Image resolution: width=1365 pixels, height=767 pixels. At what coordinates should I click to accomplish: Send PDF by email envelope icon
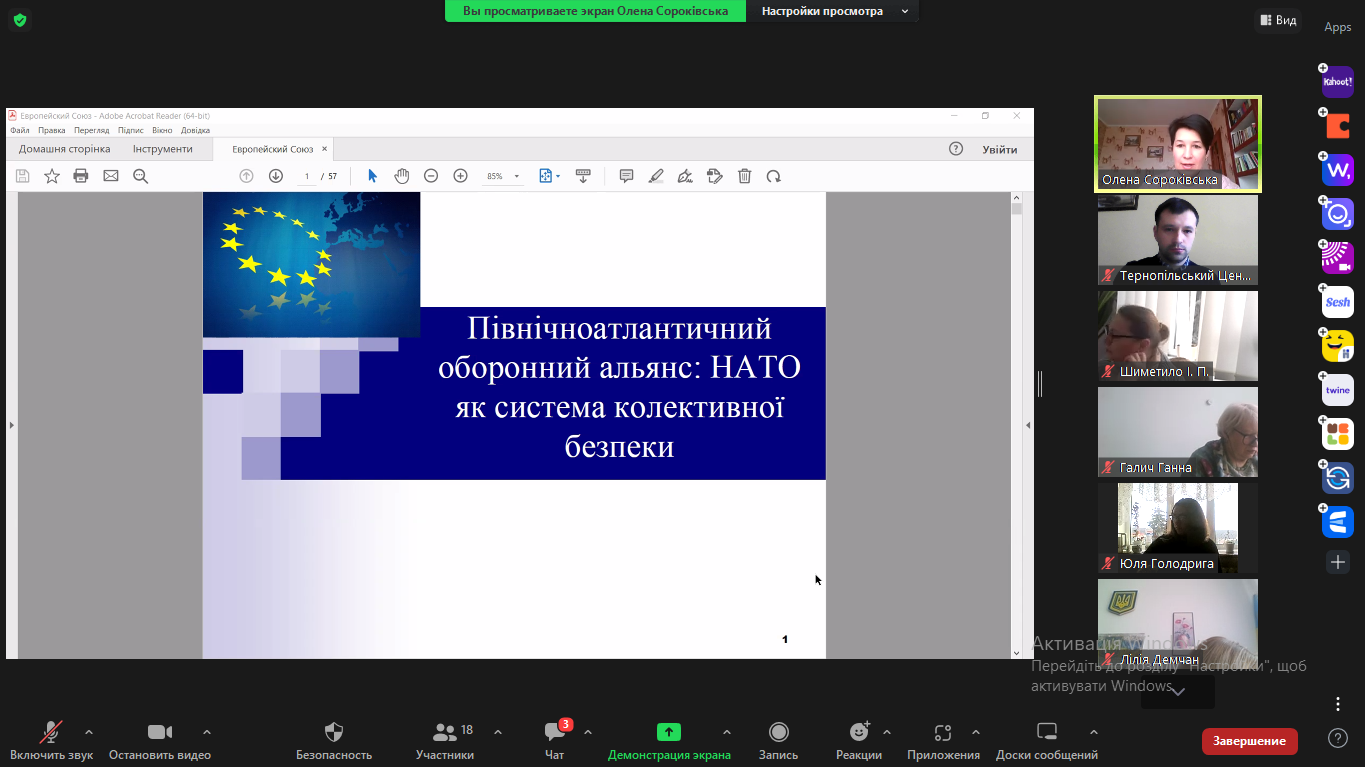pyautogui.click(x=111, y=176)
